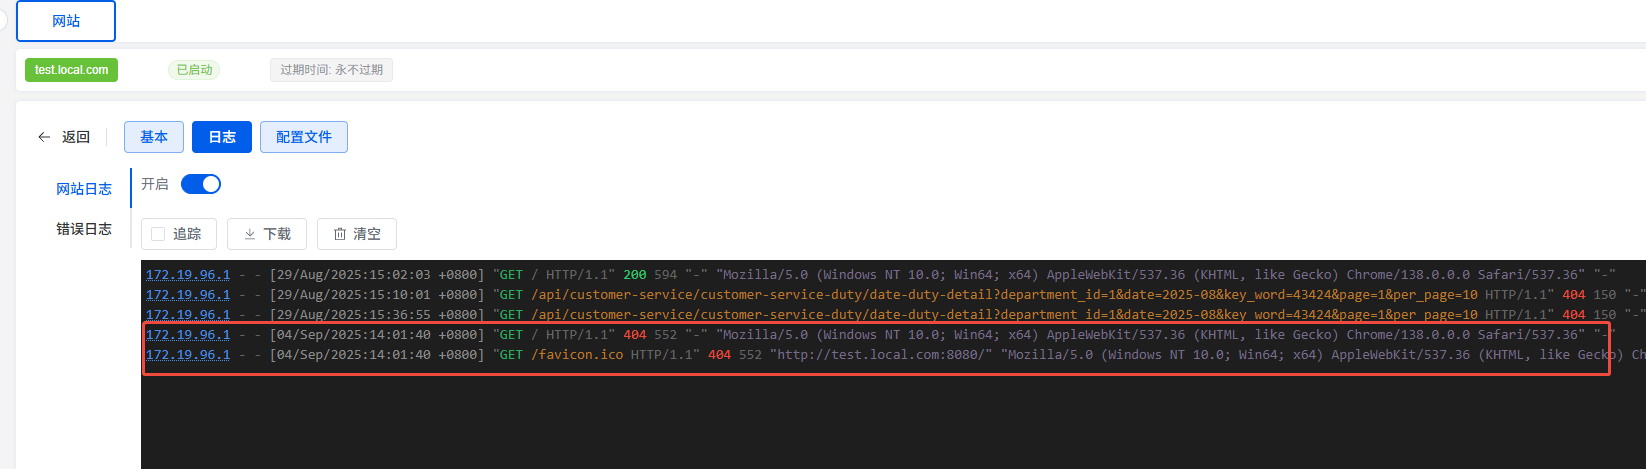The height and width of the screenshot is (469, 1646).
Task: Click the test.local.com green tag
Action: coord(71,70)
